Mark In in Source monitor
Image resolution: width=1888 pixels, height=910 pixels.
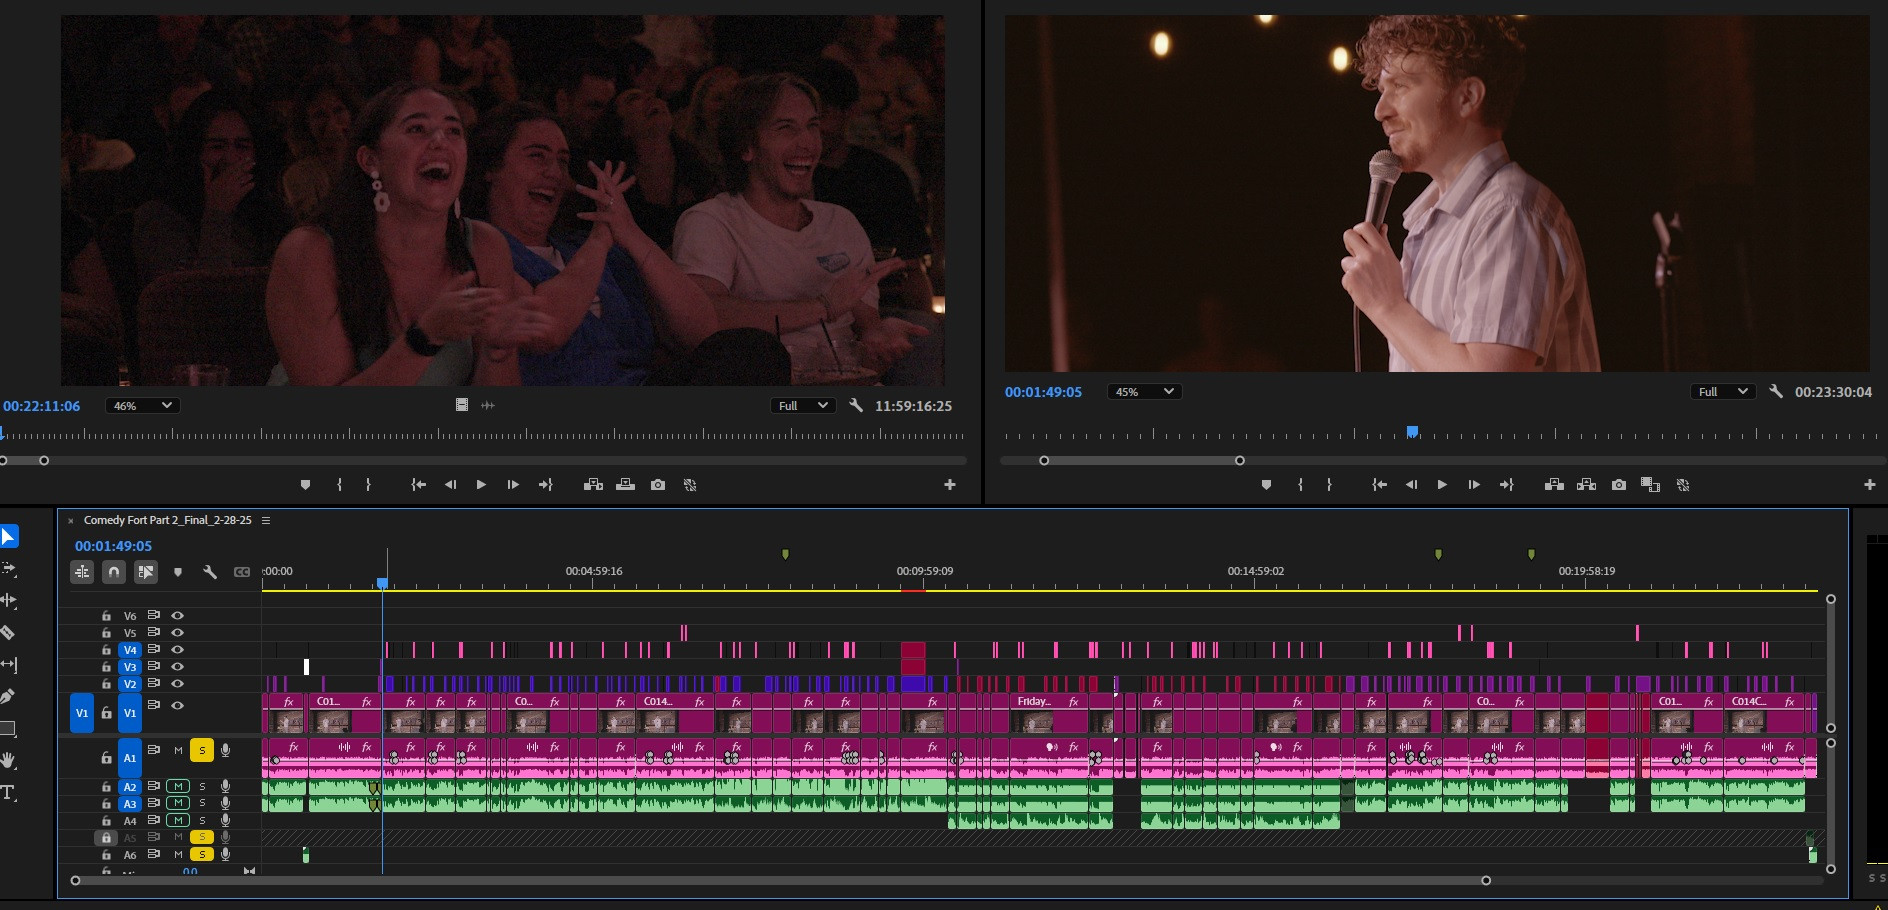[x=340, y=484]
